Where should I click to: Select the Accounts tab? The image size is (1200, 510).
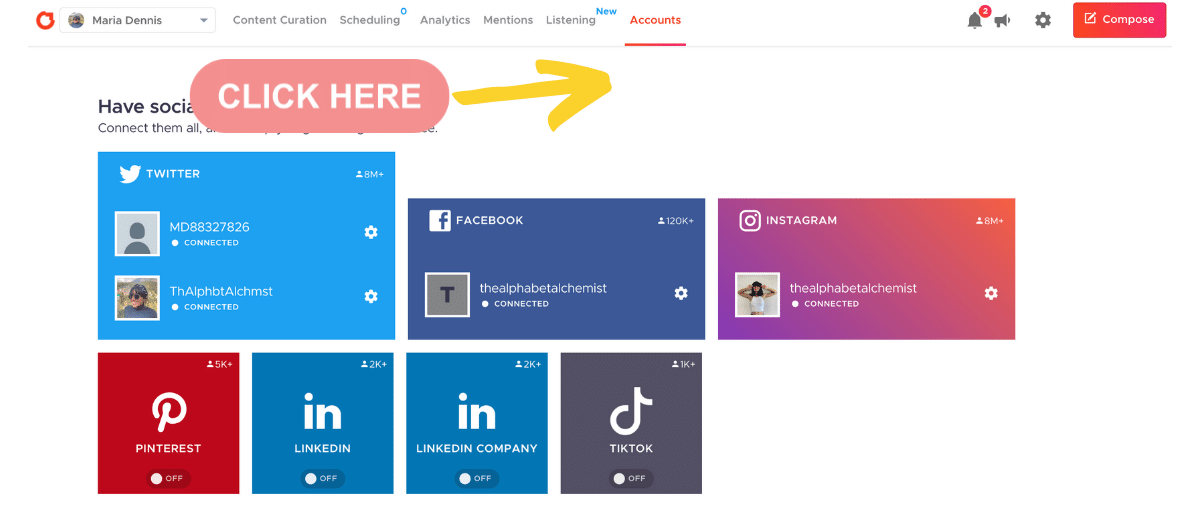[x=655, y=20]
